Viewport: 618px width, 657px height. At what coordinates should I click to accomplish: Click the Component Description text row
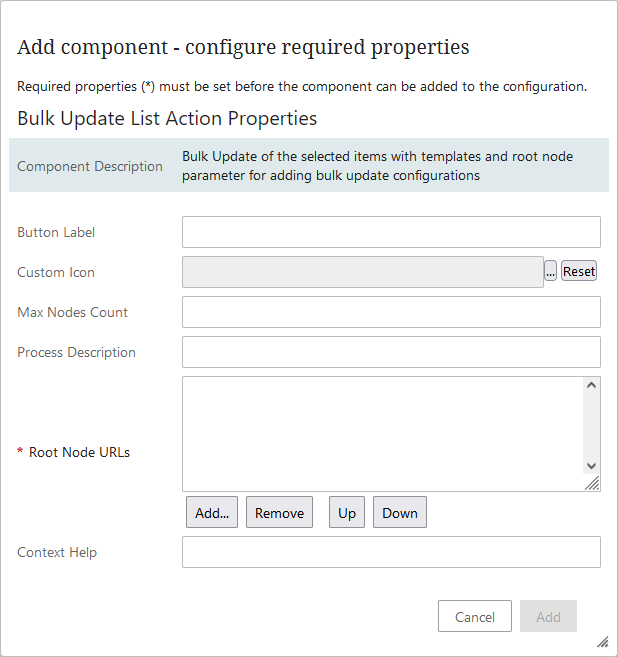(x=309, y=166)
